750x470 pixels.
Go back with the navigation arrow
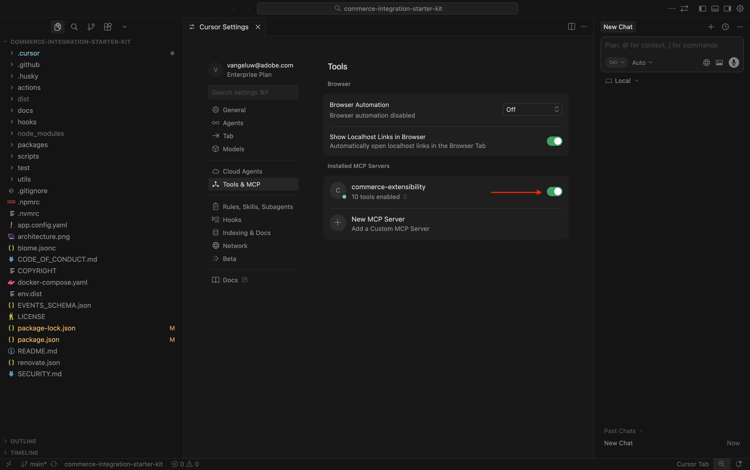[234, 9]
